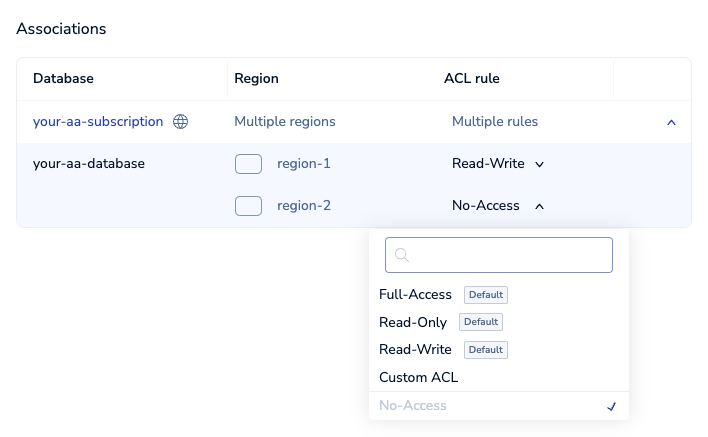Click the Multiple rules summary text
This screenshot has height=437, width=708.
pos(495,122)
